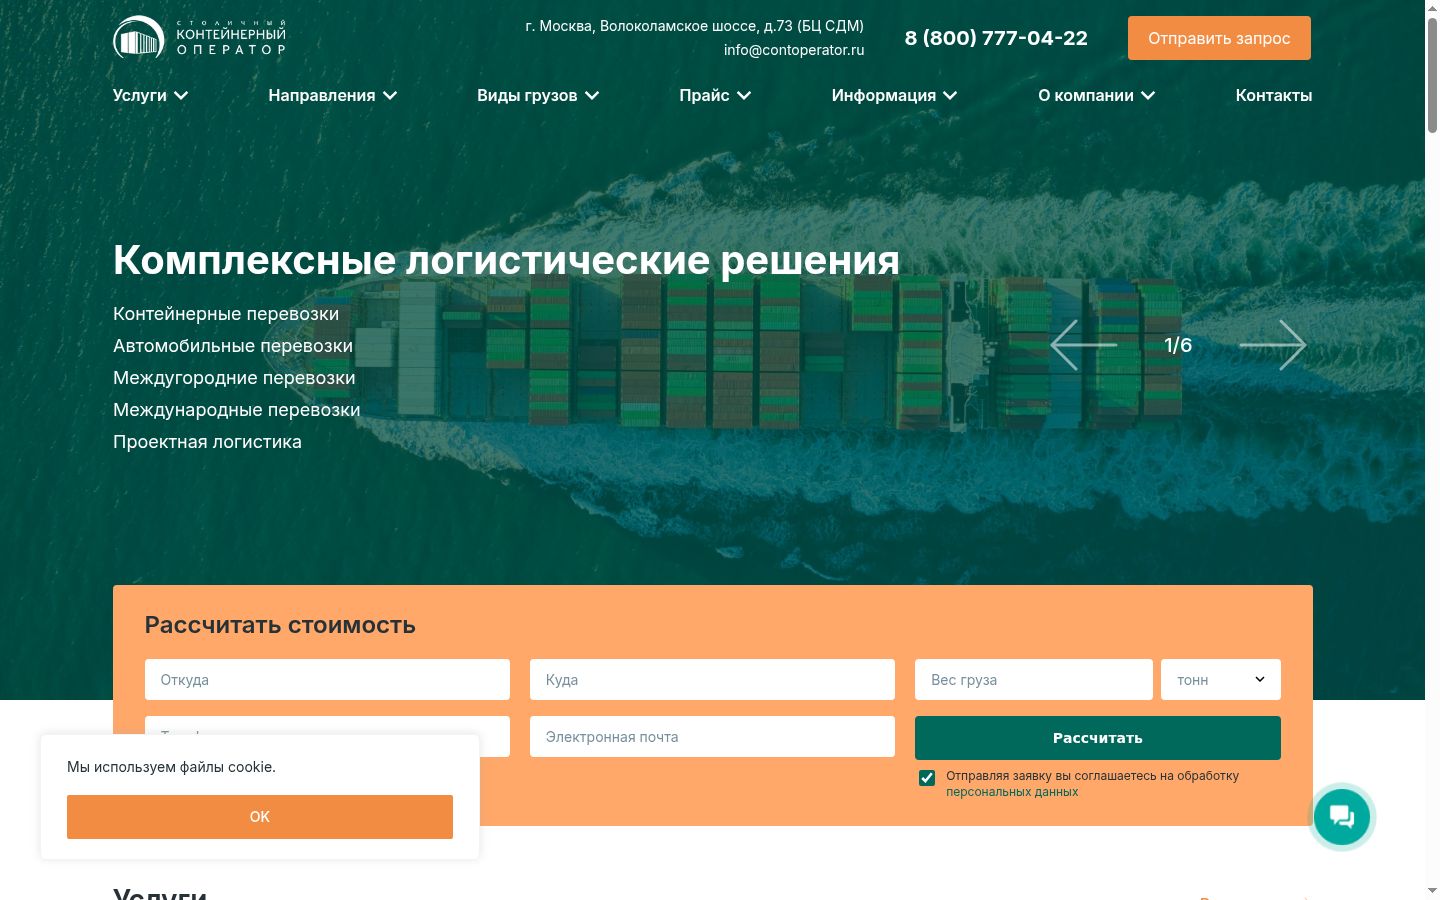Open the О компании menu item
This screenshot has height=900, width=1440.
click(x=1086, y=95)
